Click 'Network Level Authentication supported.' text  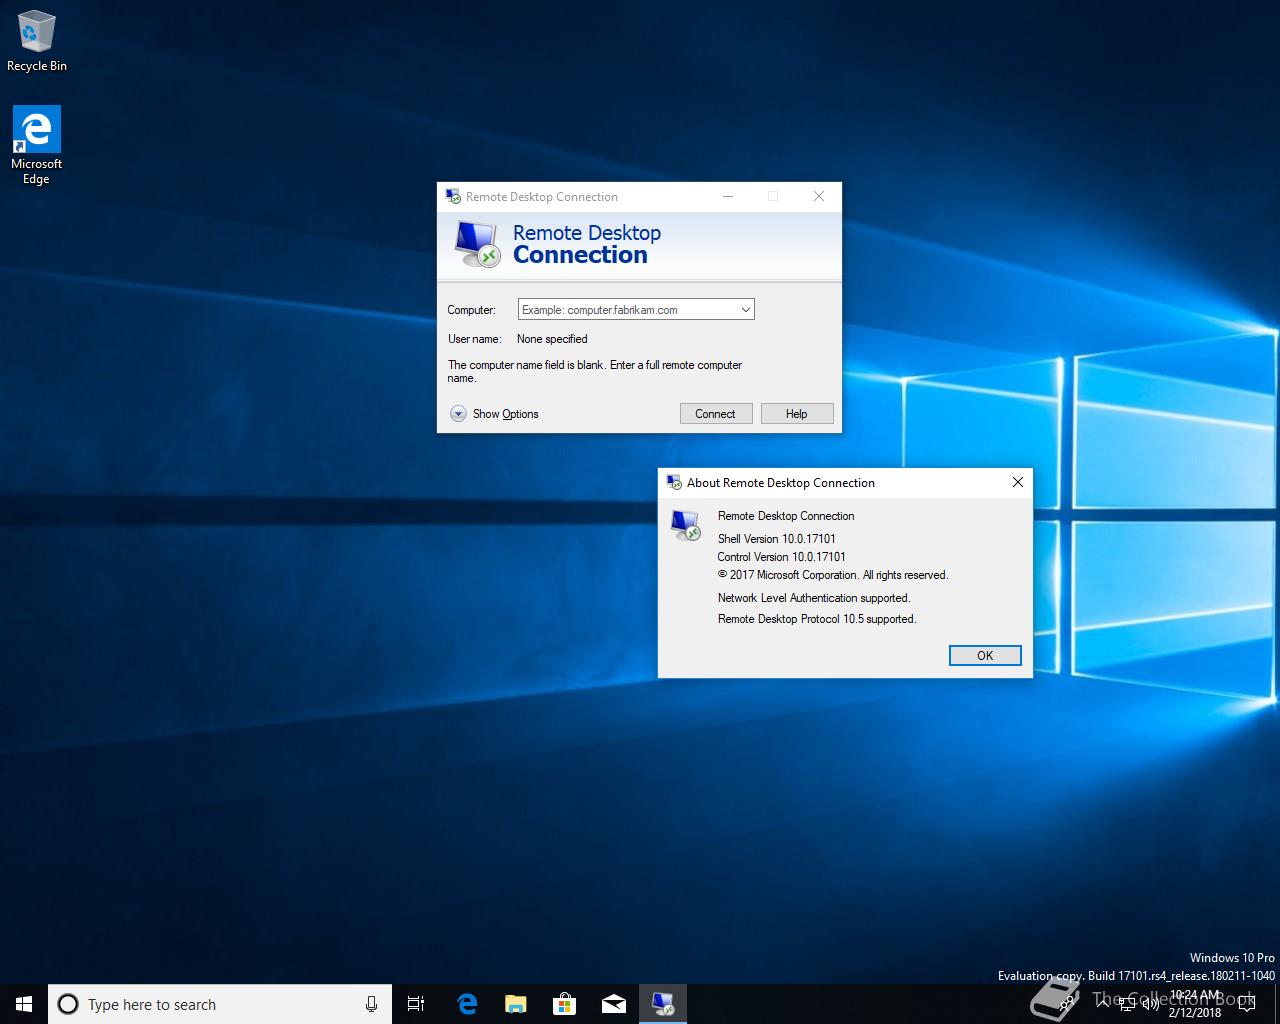click(814, 598)
